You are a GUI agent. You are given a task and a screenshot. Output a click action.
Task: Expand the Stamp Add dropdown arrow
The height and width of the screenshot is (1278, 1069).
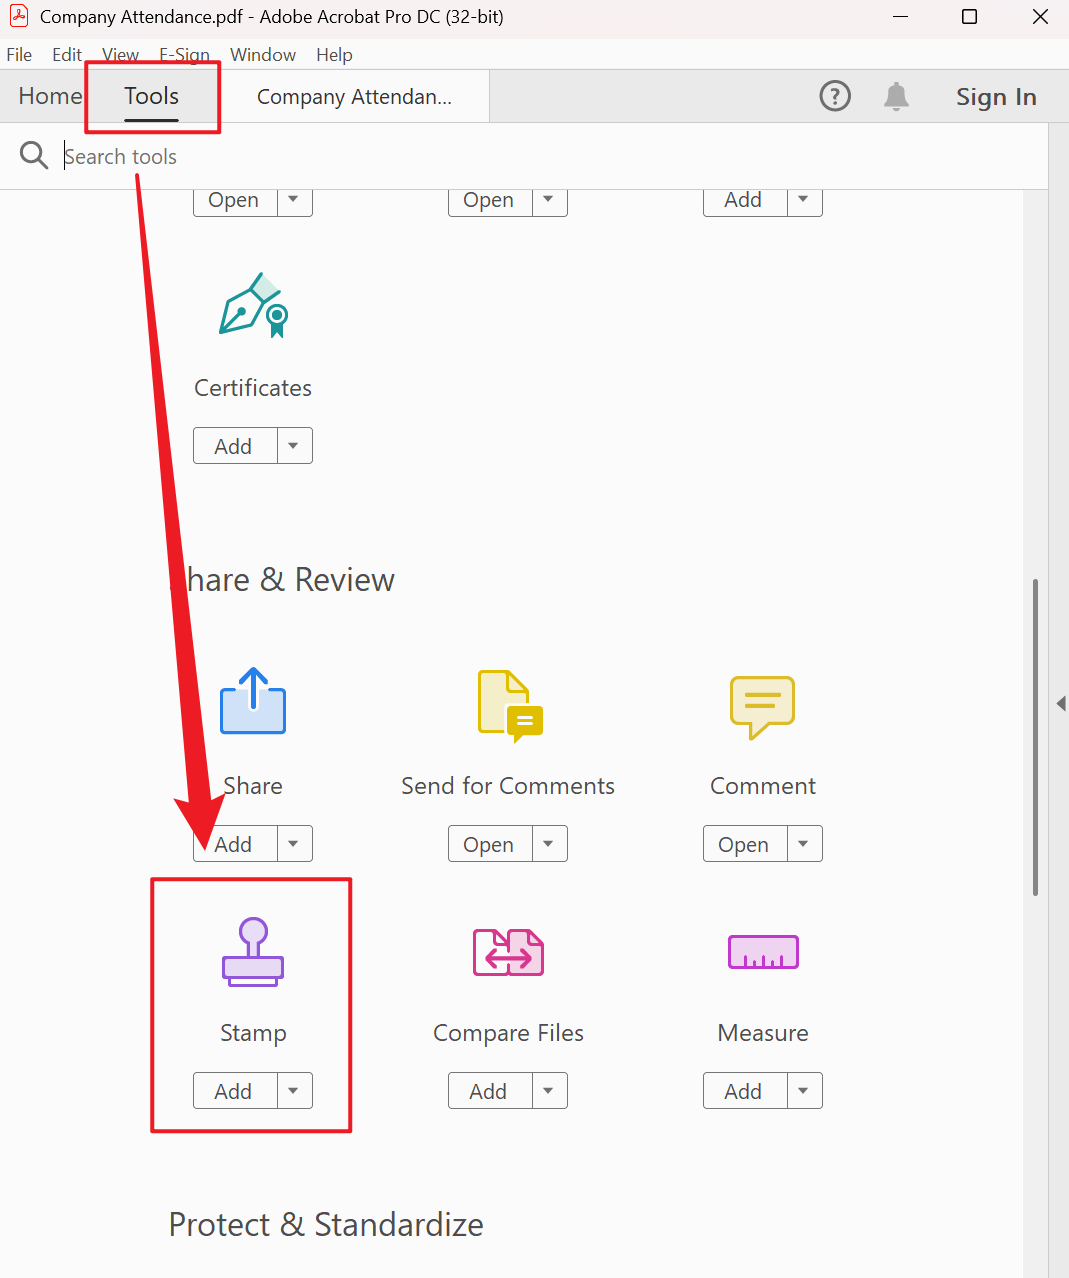294,1091
